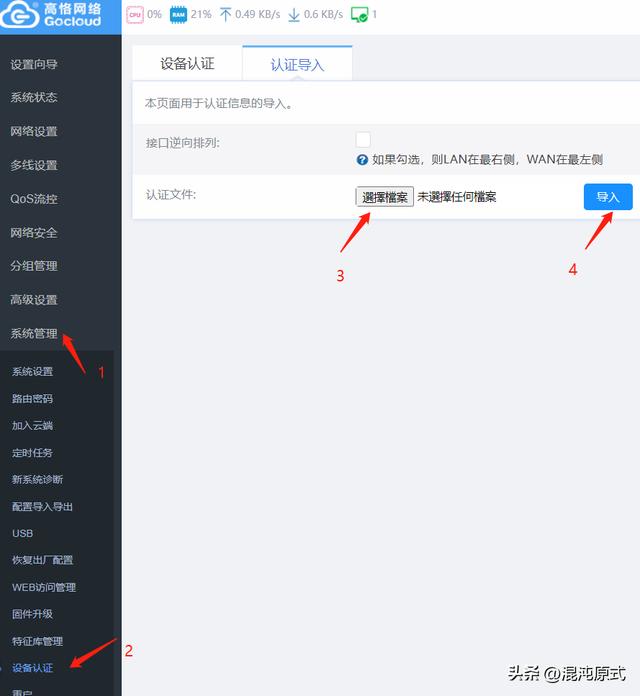
Task: Open 固件升级 submenu item
Action: click(x=32, y=614)
